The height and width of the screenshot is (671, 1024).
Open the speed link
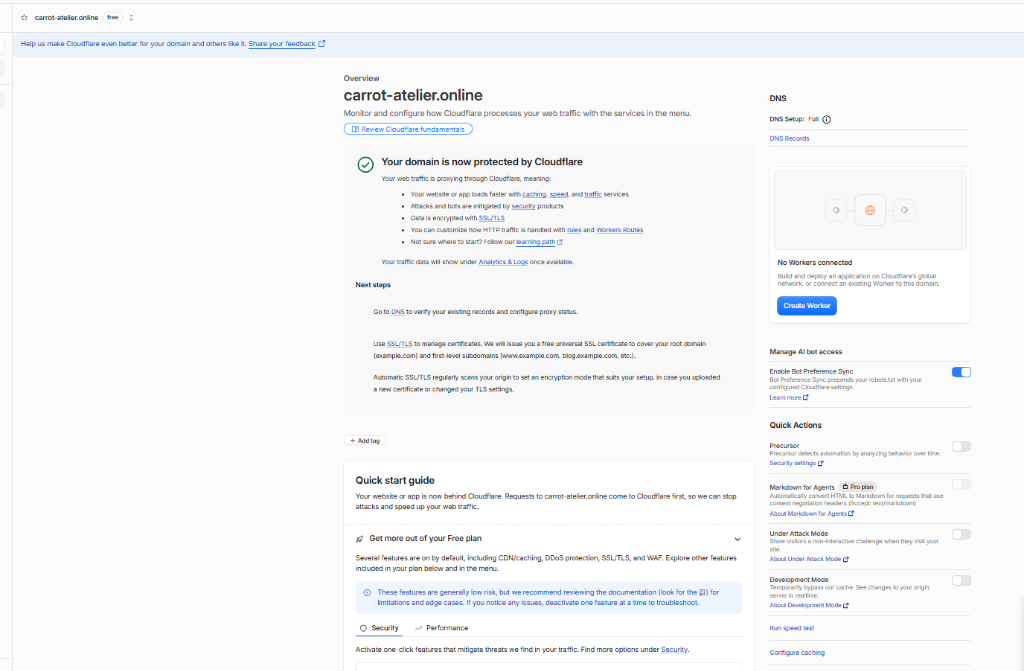(x=558, y=195)
